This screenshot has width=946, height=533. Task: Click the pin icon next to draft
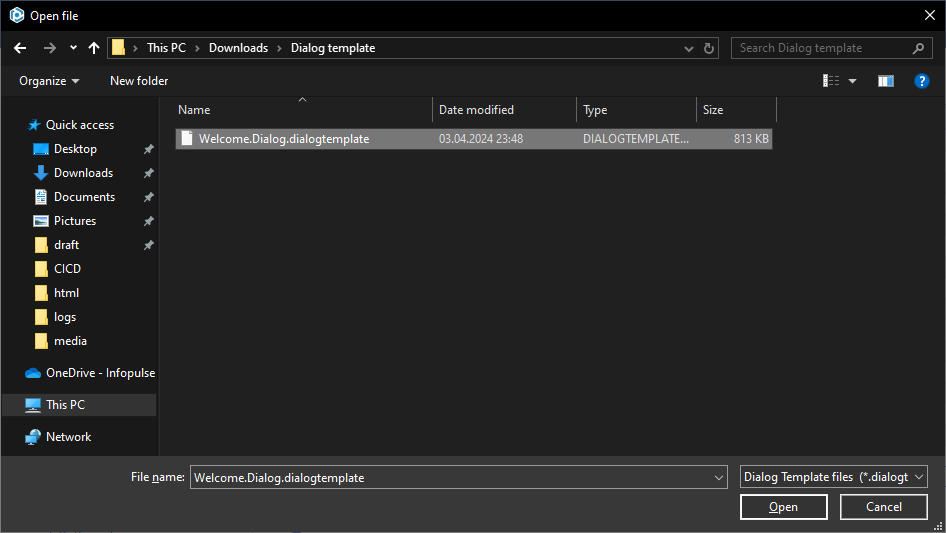tap(148, 245)
